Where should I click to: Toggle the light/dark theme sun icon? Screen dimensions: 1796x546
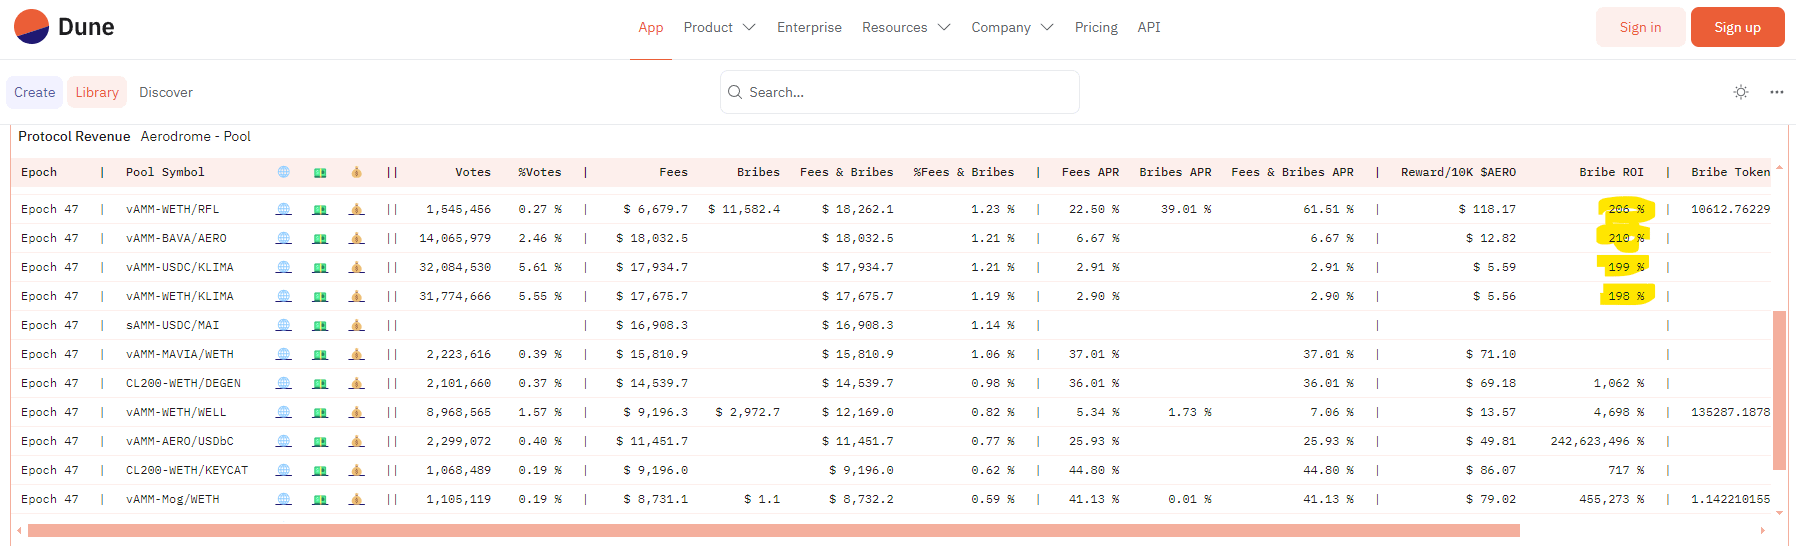[x=1741, y=92]
